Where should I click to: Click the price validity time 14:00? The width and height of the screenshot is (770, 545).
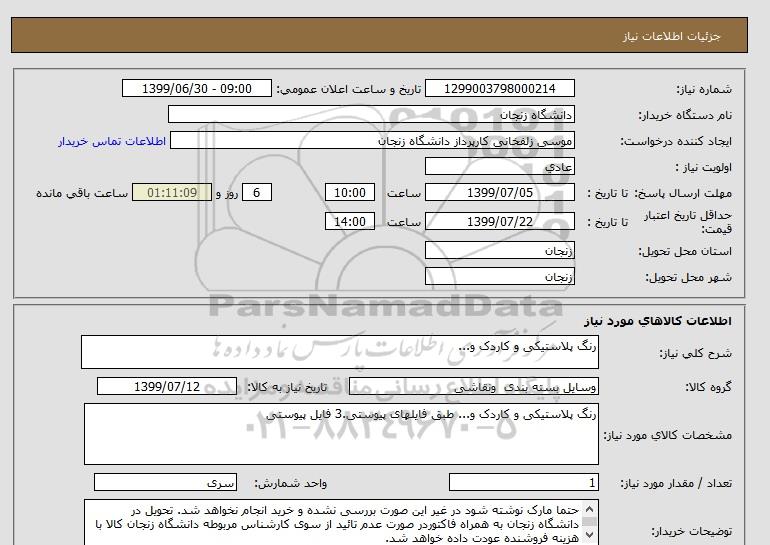pos(350,221)
